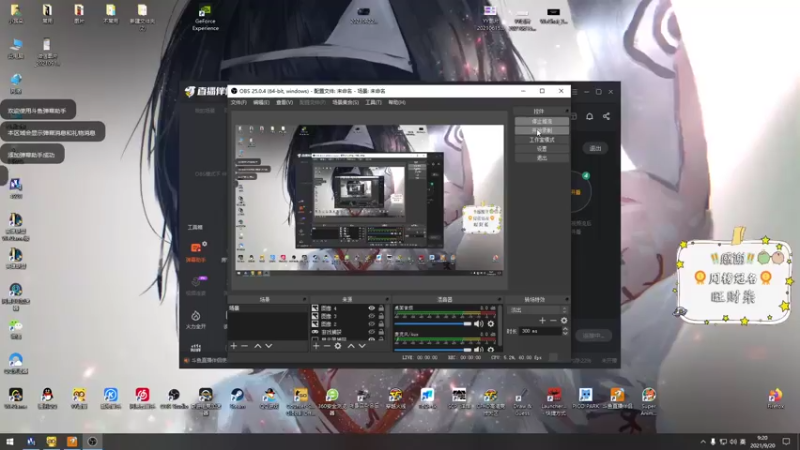Open 帮助(H) menu in OBS
This screenshot has height=450, width=800.
[396, 103]
